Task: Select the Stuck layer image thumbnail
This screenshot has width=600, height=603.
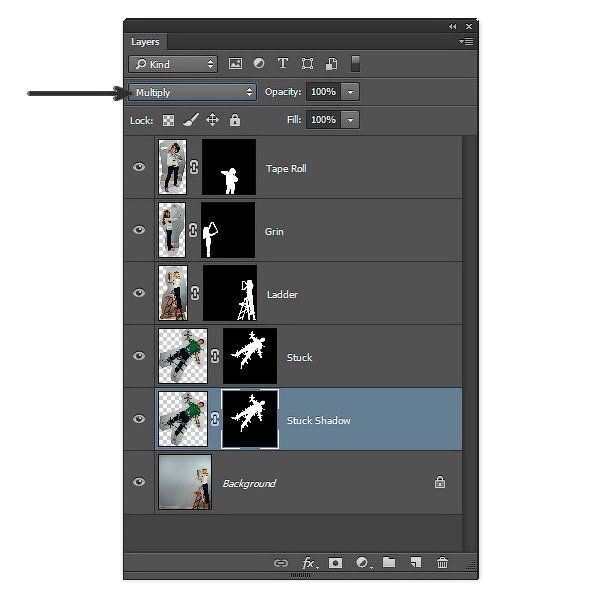Action: point(183,356)
